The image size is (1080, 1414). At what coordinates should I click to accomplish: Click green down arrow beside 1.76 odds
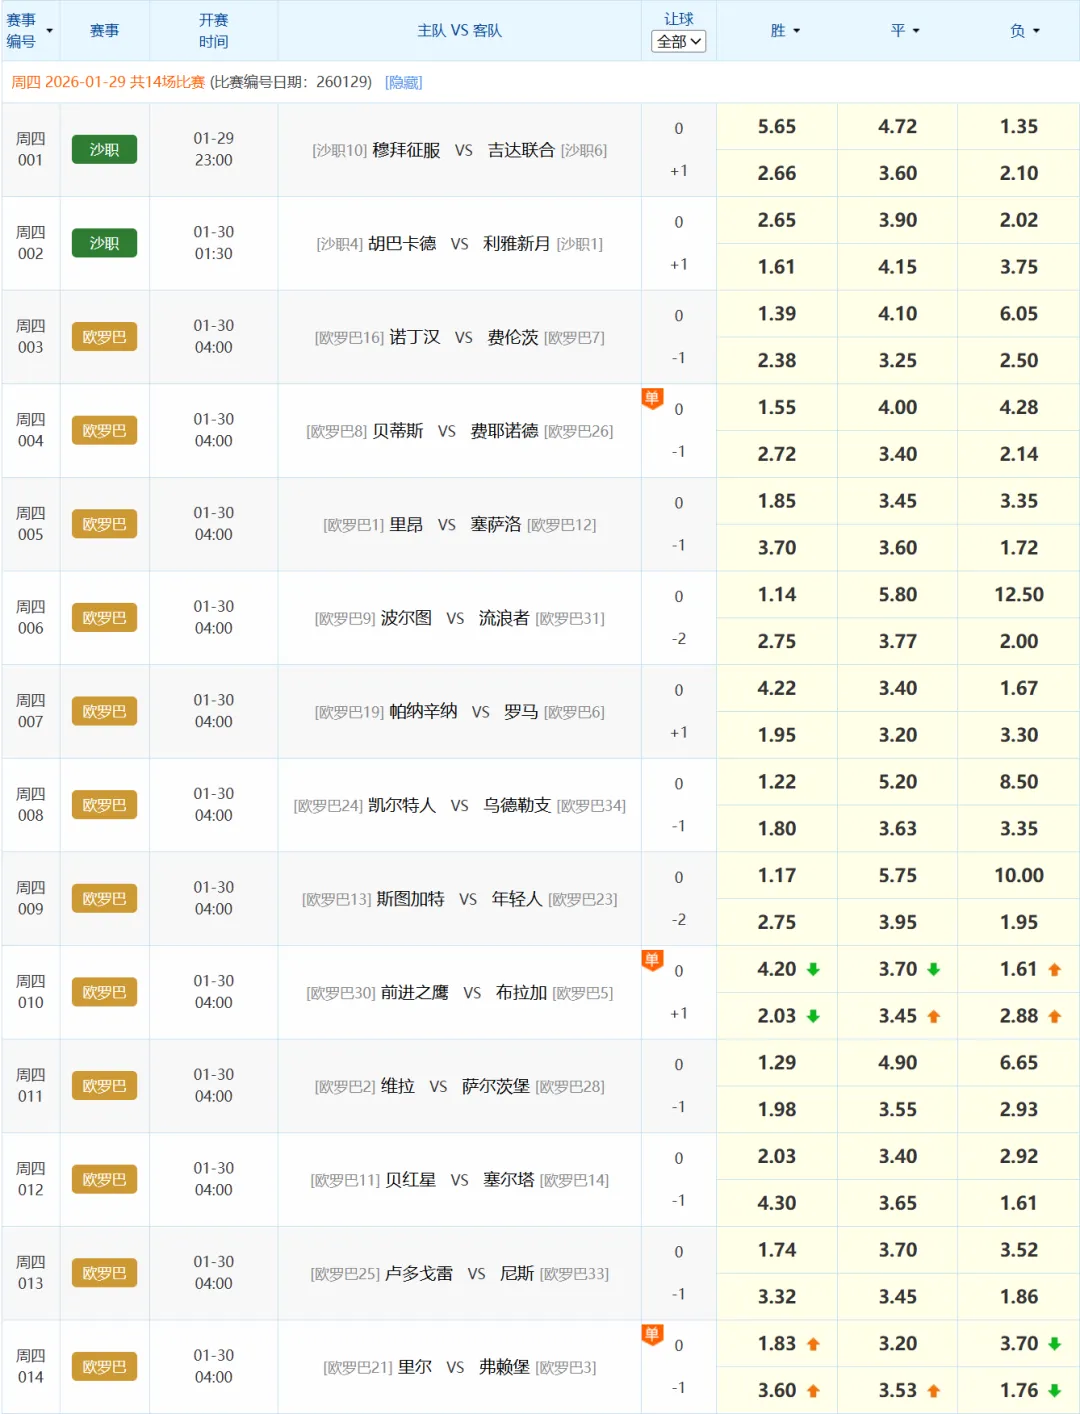coord(1054,1390)
